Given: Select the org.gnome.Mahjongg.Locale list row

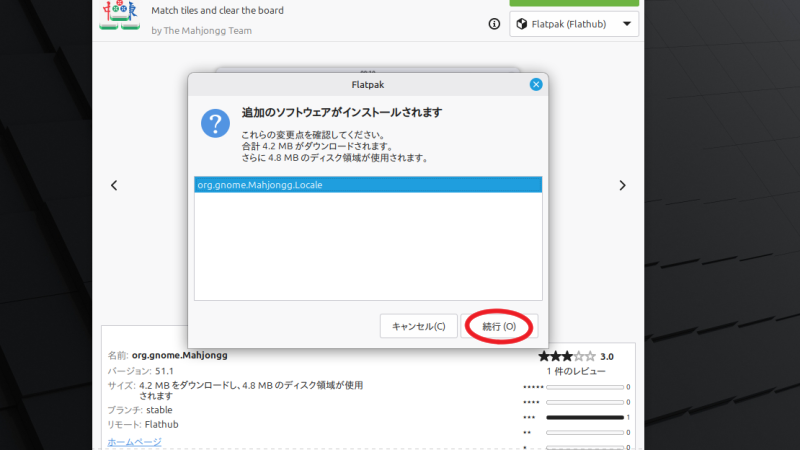Looking at the screenshot, I should pyautogui.click(x=368, y=185).
